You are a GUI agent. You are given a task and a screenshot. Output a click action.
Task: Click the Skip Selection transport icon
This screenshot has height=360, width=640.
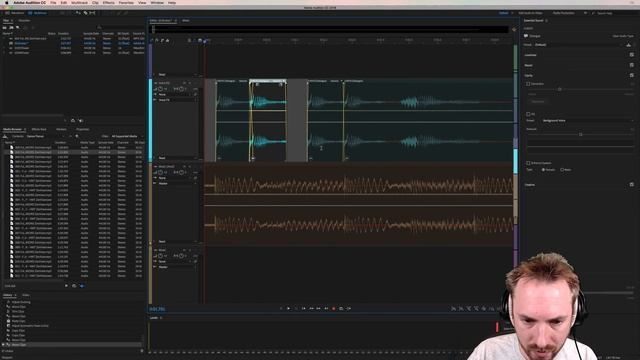pyautogui.click(x=349, y=309)
